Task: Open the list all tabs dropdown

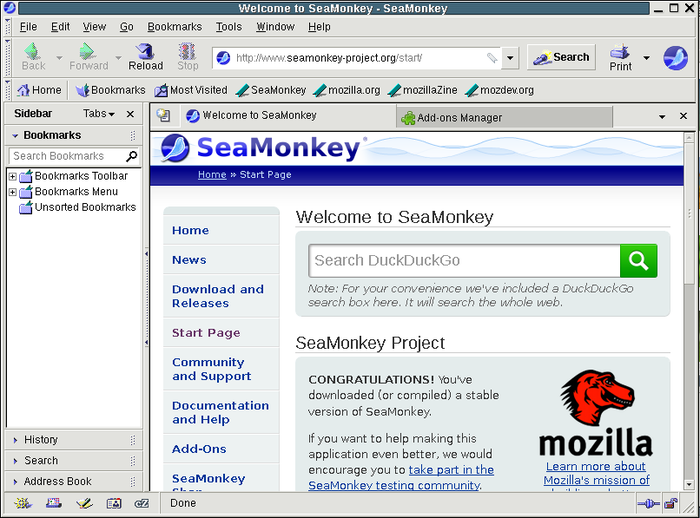Action: tap(662, 117)
